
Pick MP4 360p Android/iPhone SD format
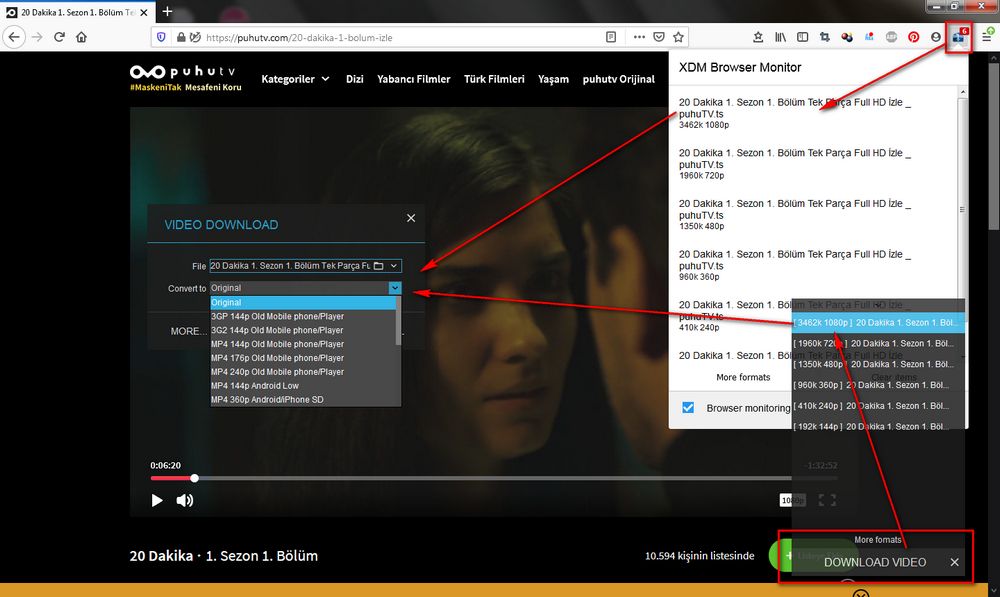(303, 400)
